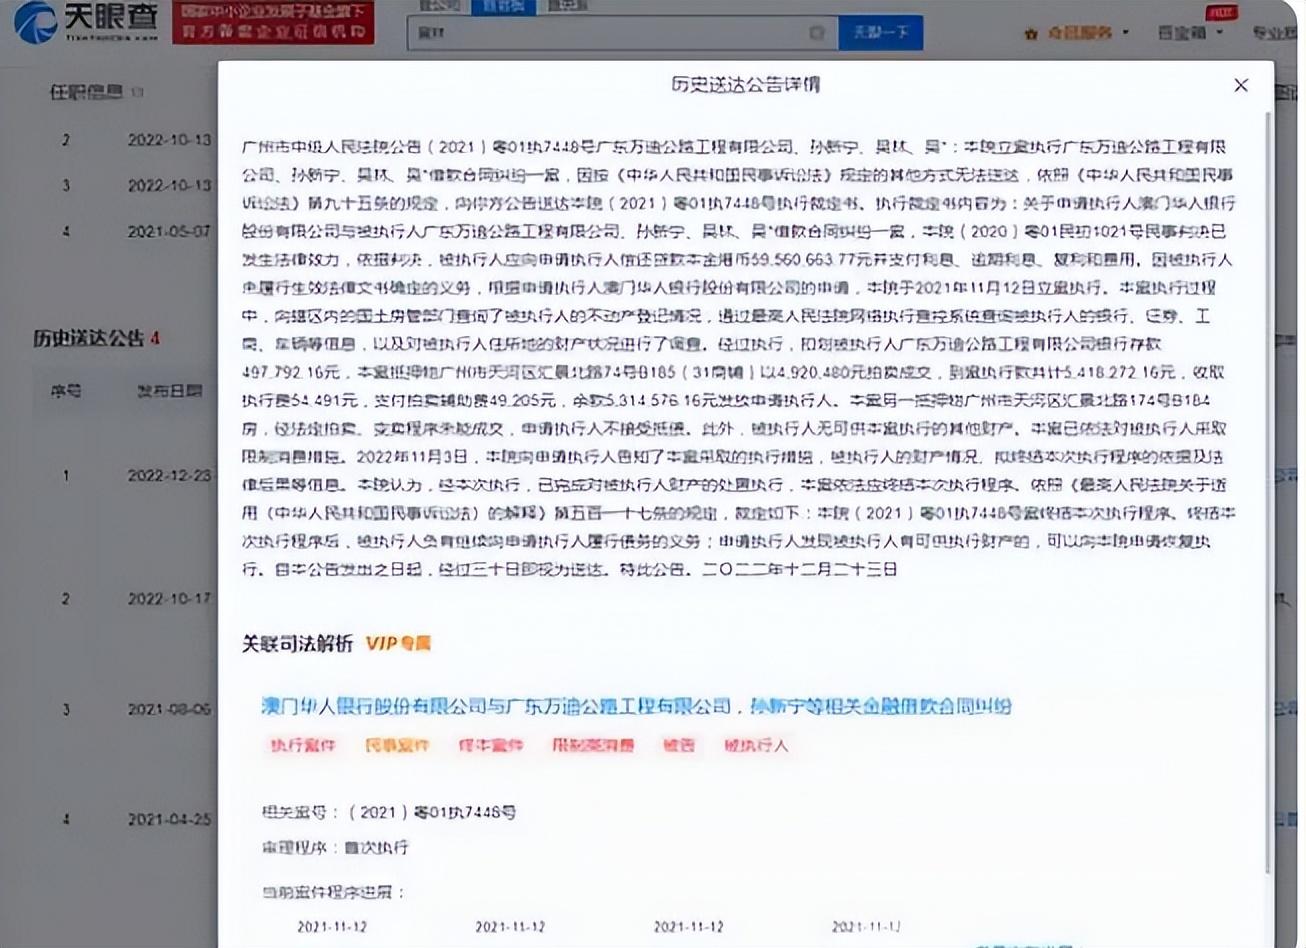
Task: Click the 天眼查 logo in the header
Action: pos(86,22)
